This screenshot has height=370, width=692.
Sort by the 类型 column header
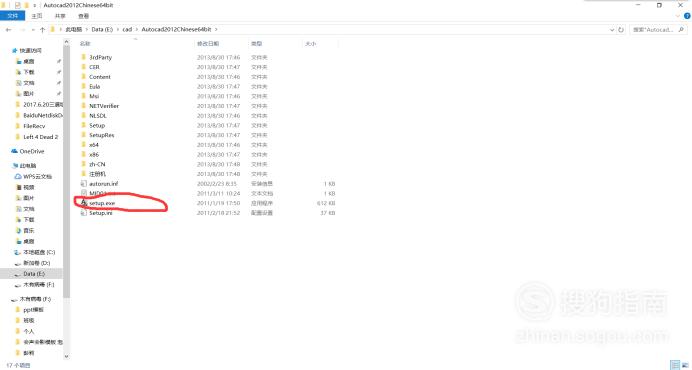pos(256,44)
